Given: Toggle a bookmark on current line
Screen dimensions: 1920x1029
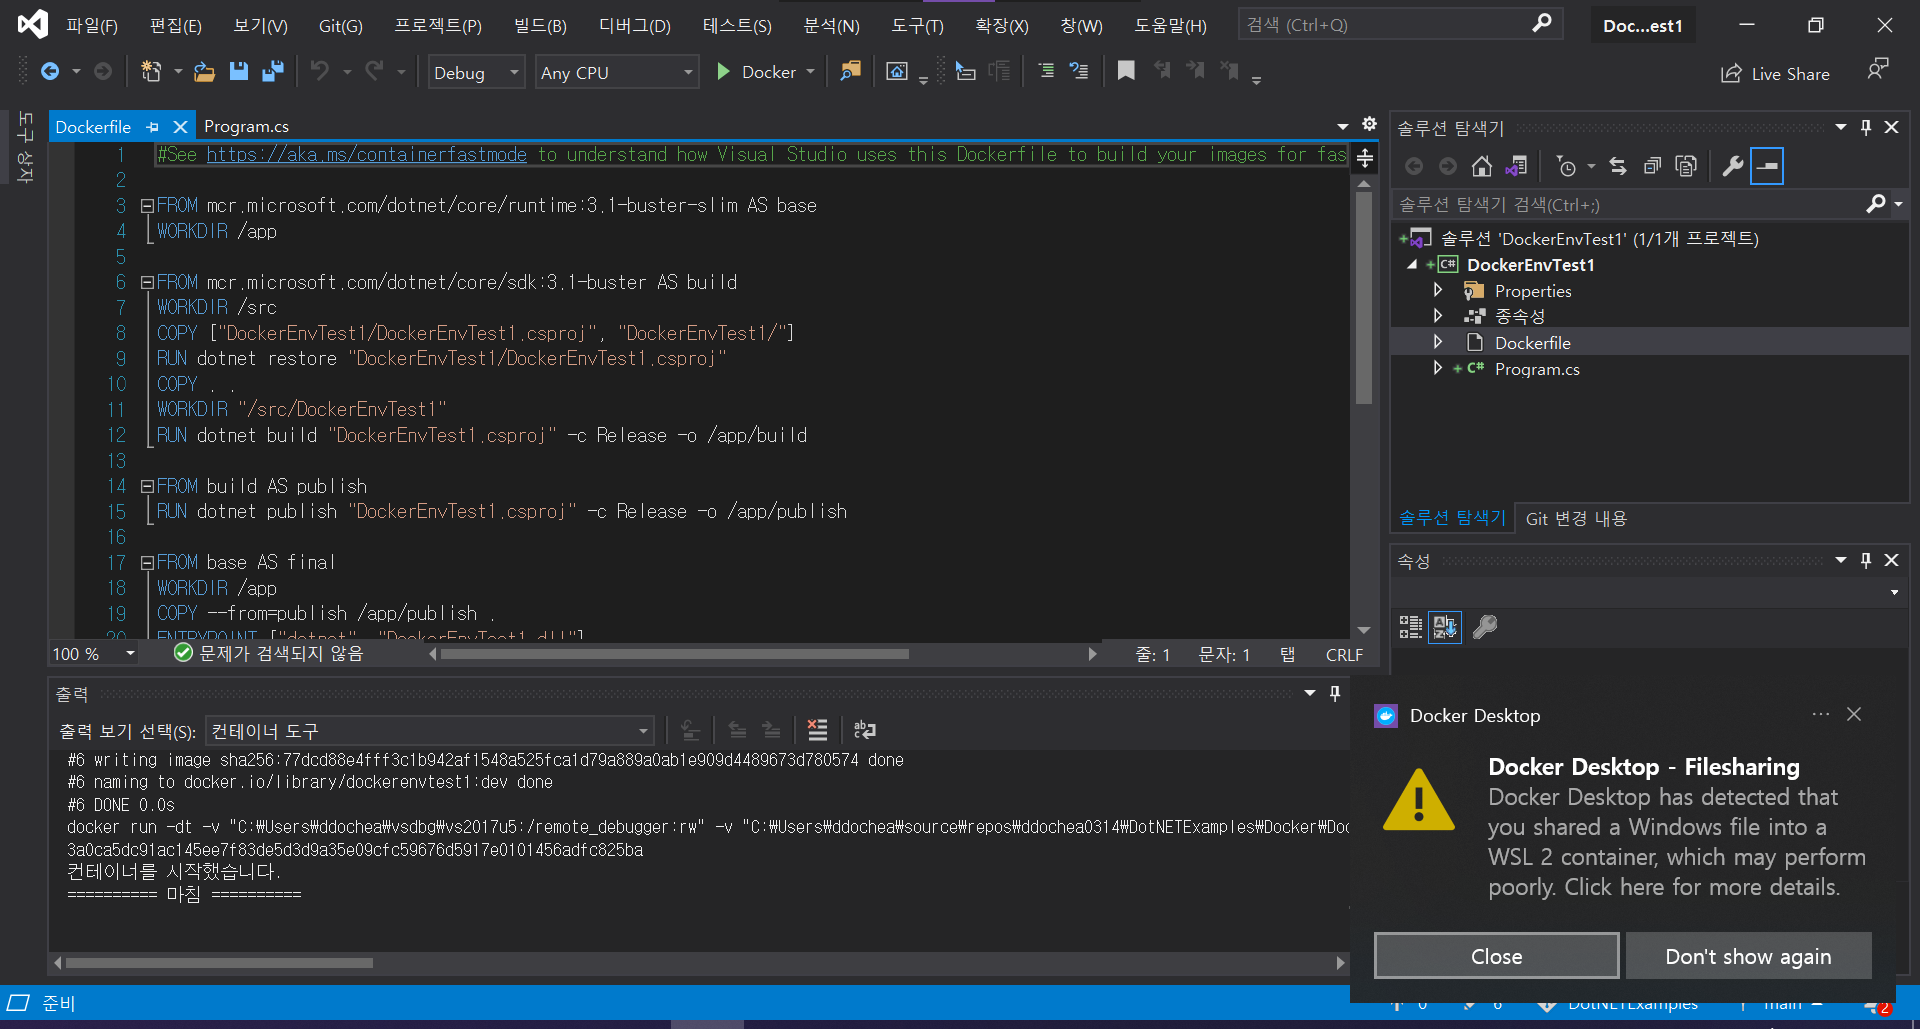Looking at the screenshot, I should (x=1126, y=72).
